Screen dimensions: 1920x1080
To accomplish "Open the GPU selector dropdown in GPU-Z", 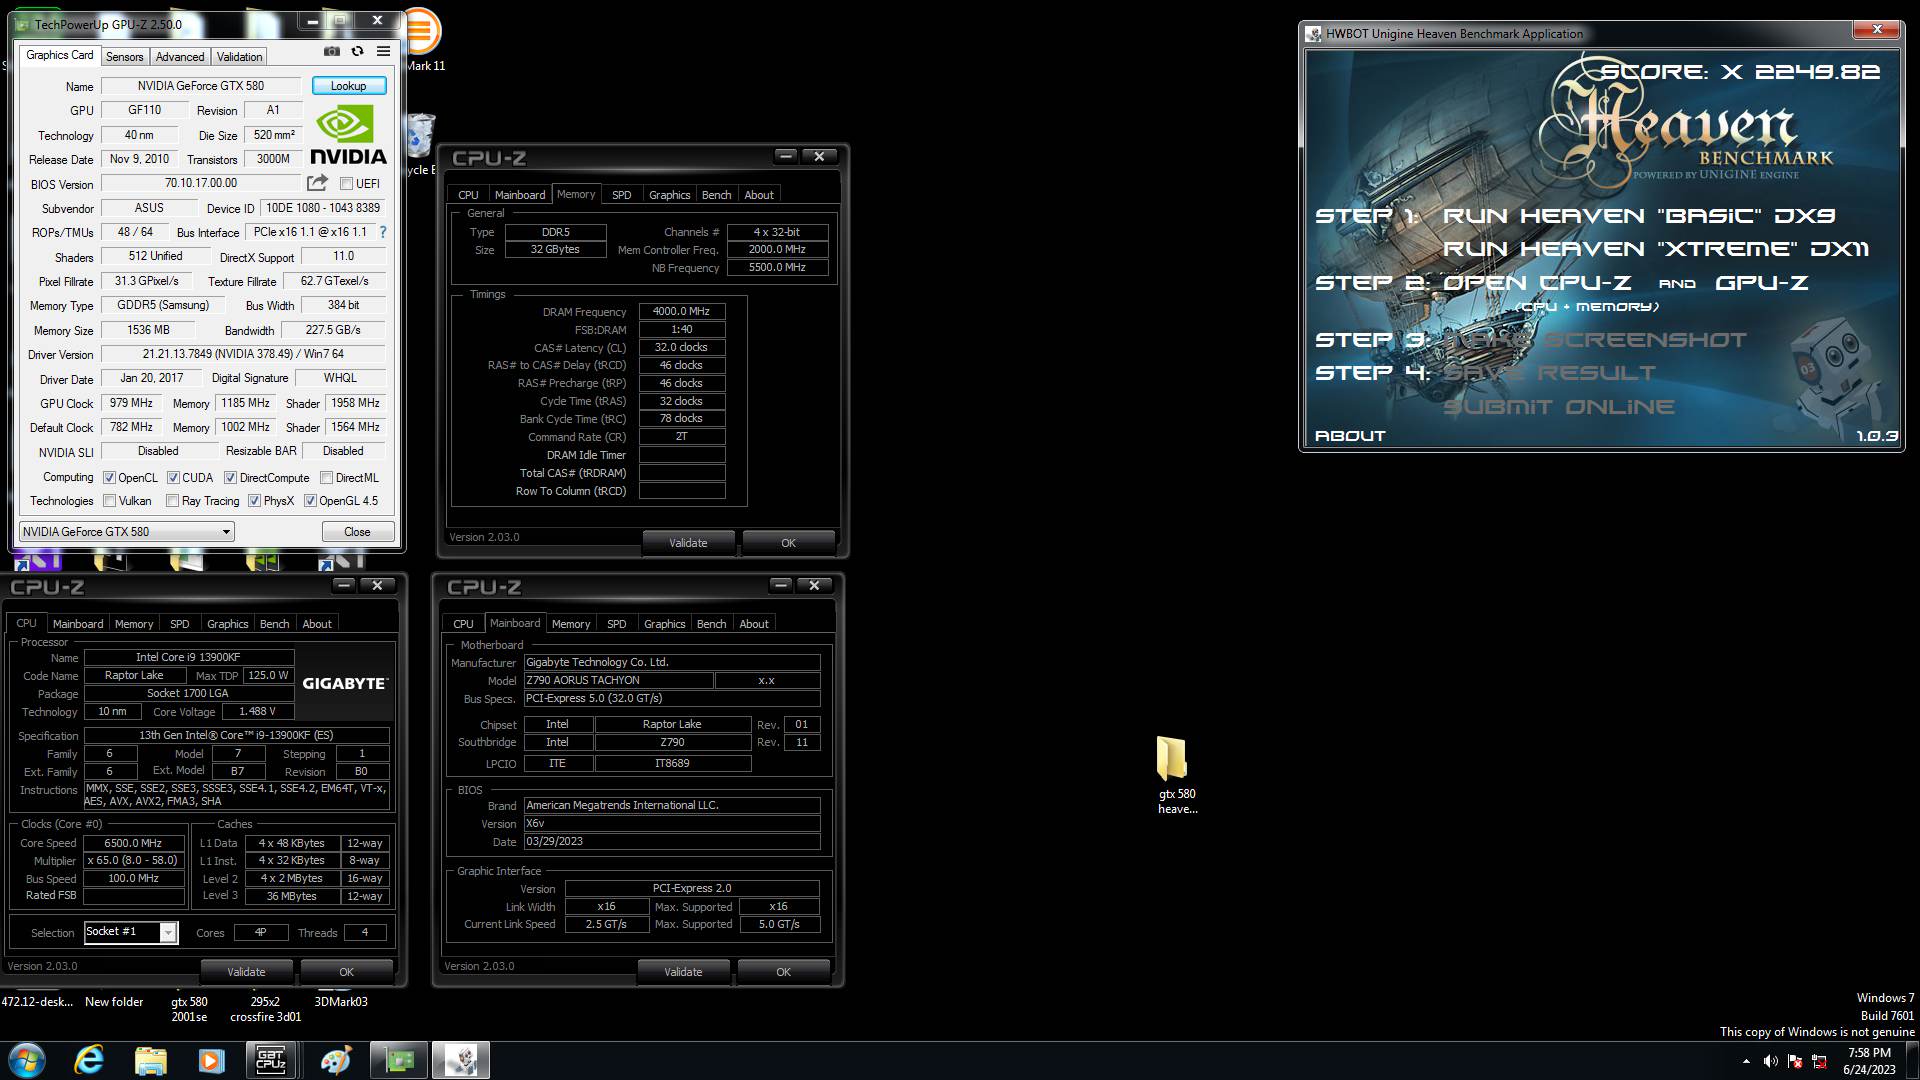I will pos(127,532).
